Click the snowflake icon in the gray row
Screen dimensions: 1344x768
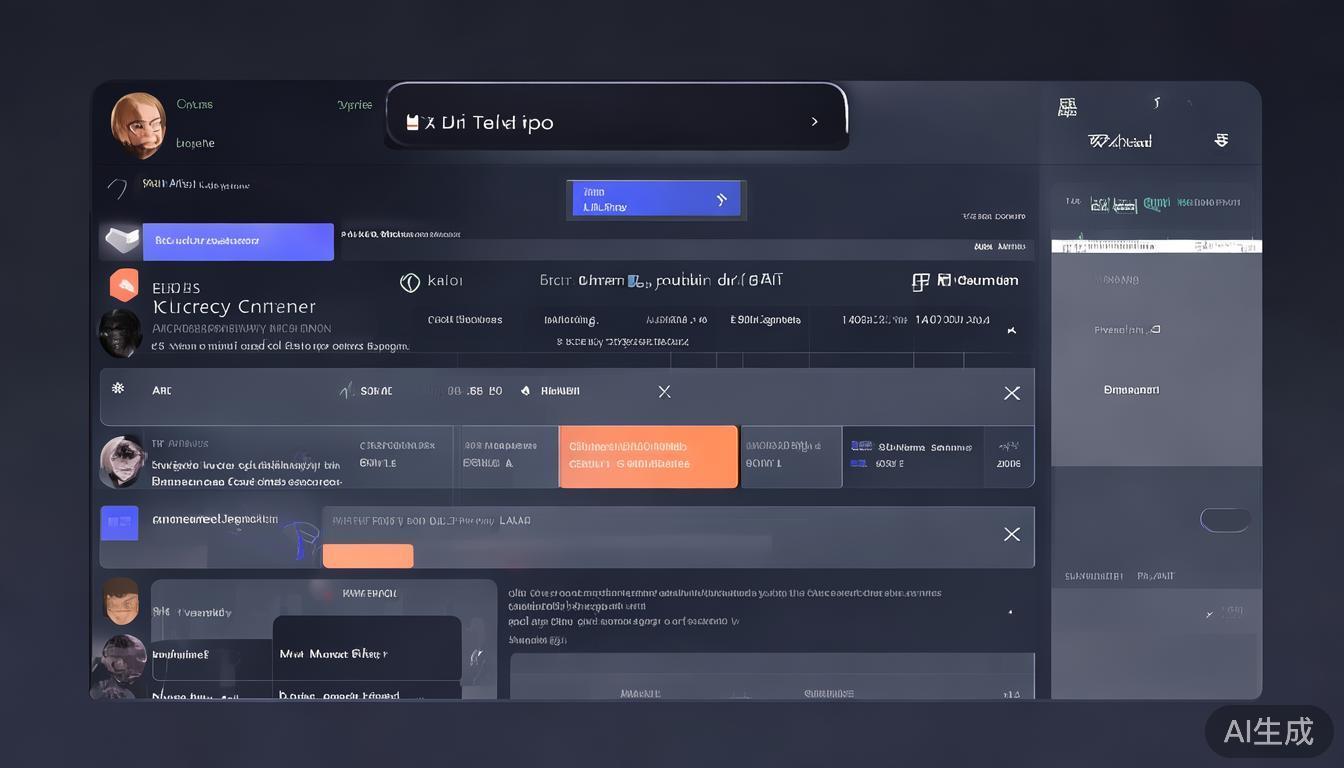coord(118,388)
